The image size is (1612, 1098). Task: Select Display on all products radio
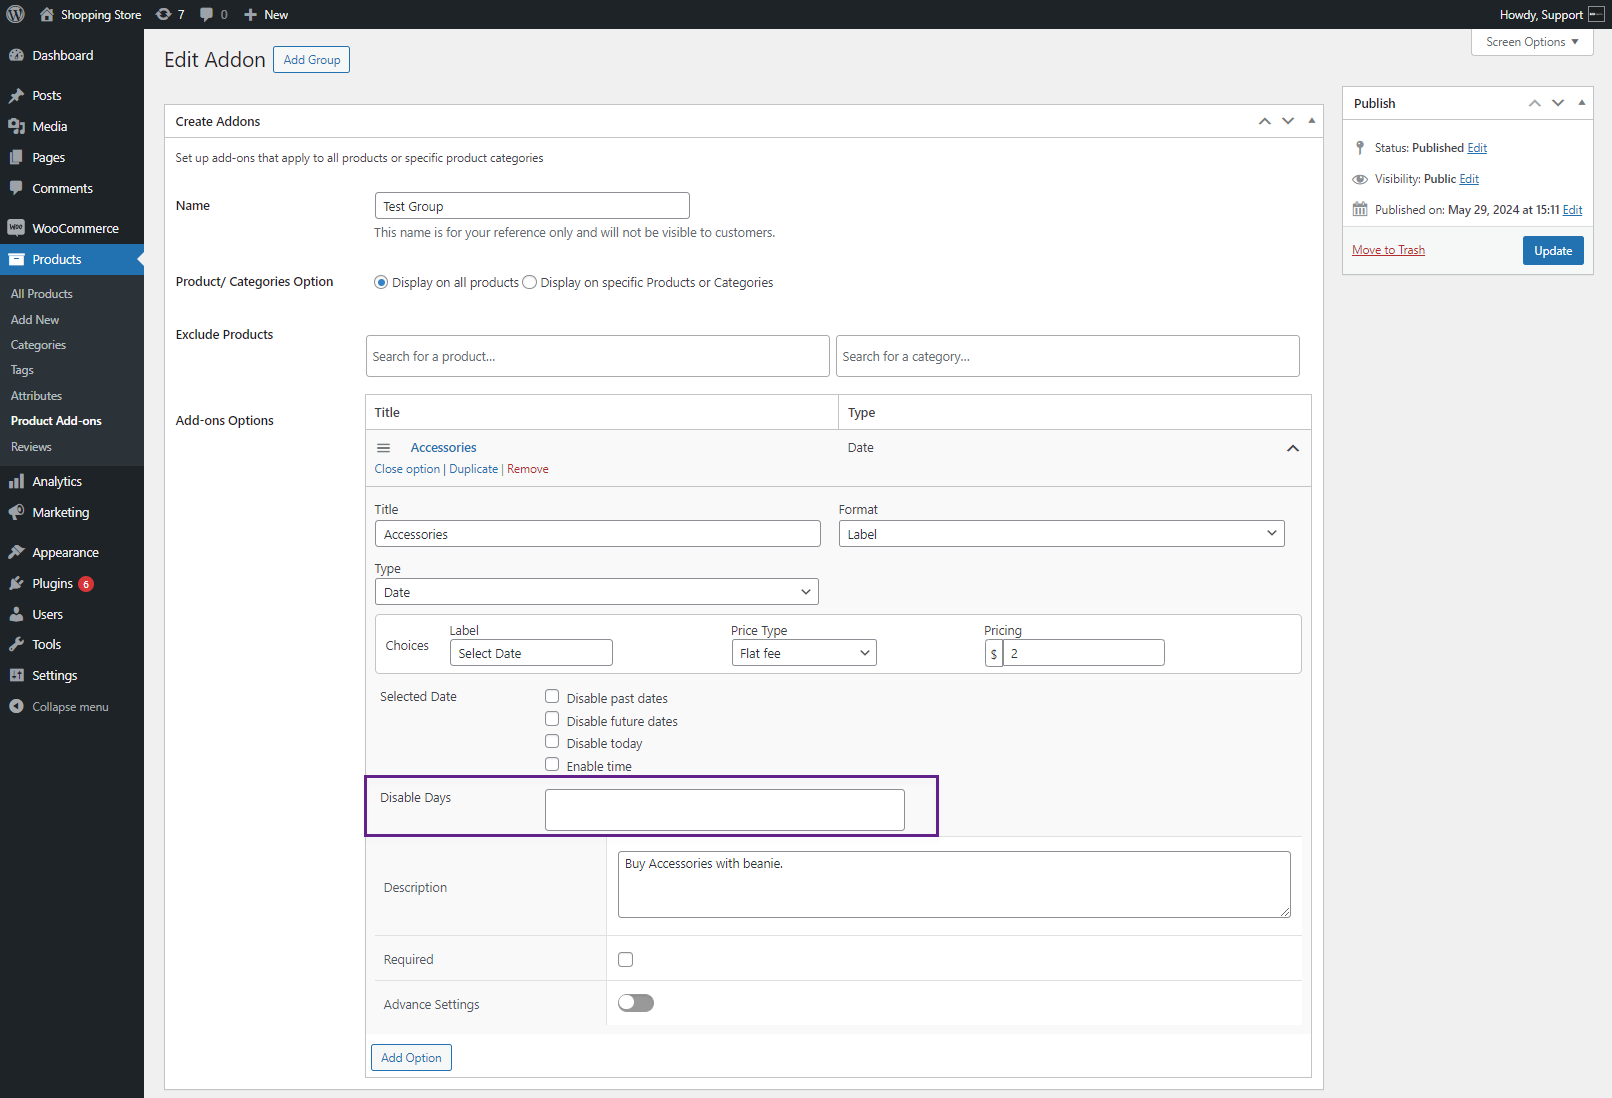pos(381,282)
